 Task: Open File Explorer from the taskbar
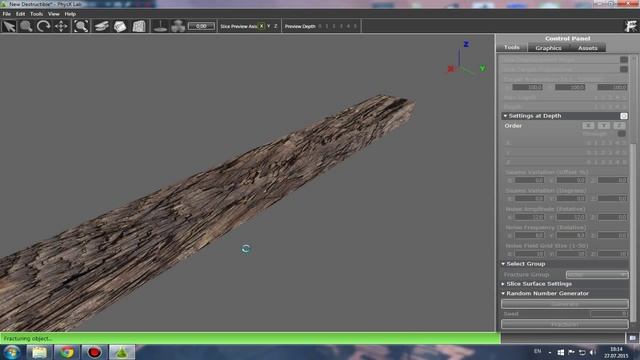(39, 352)
